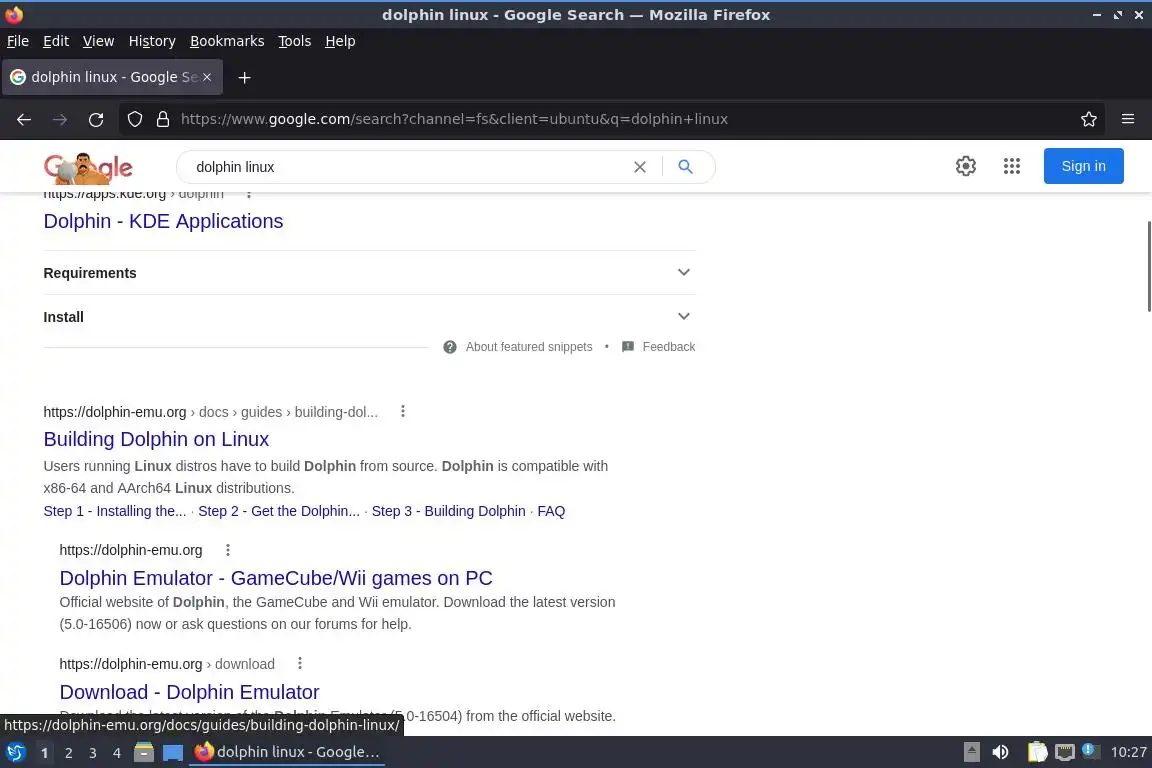Expand the Install section
Viewport: 1152px width, 768px height.
pos(370,317)
